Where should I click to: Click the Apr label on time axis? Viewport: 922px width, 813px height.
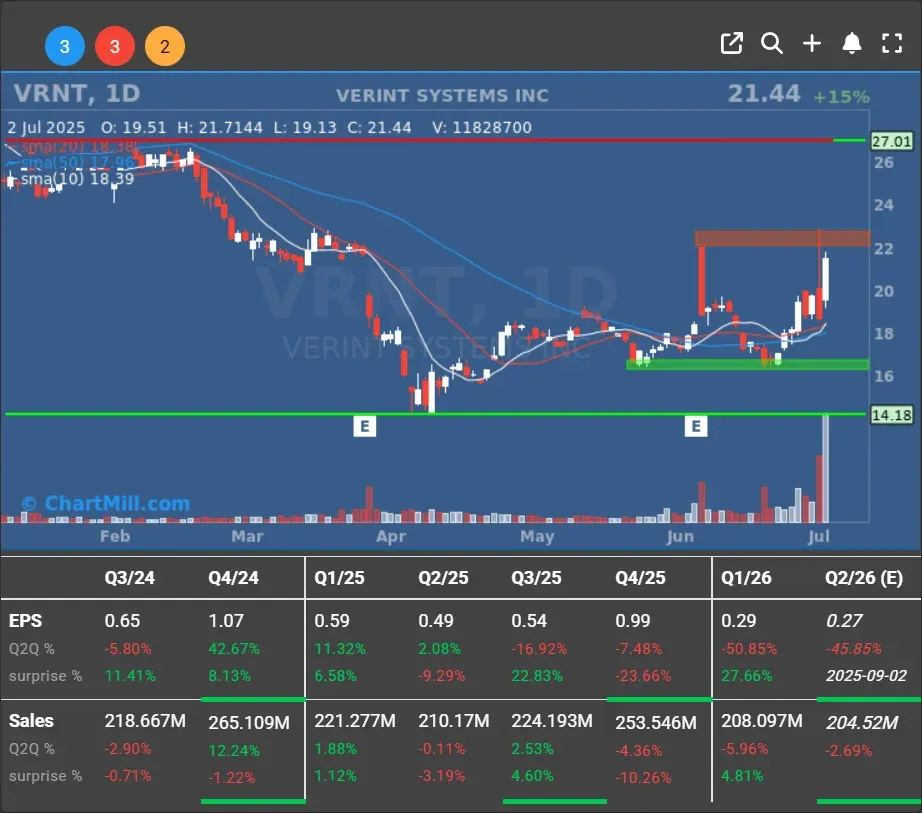tap(391, 536)
